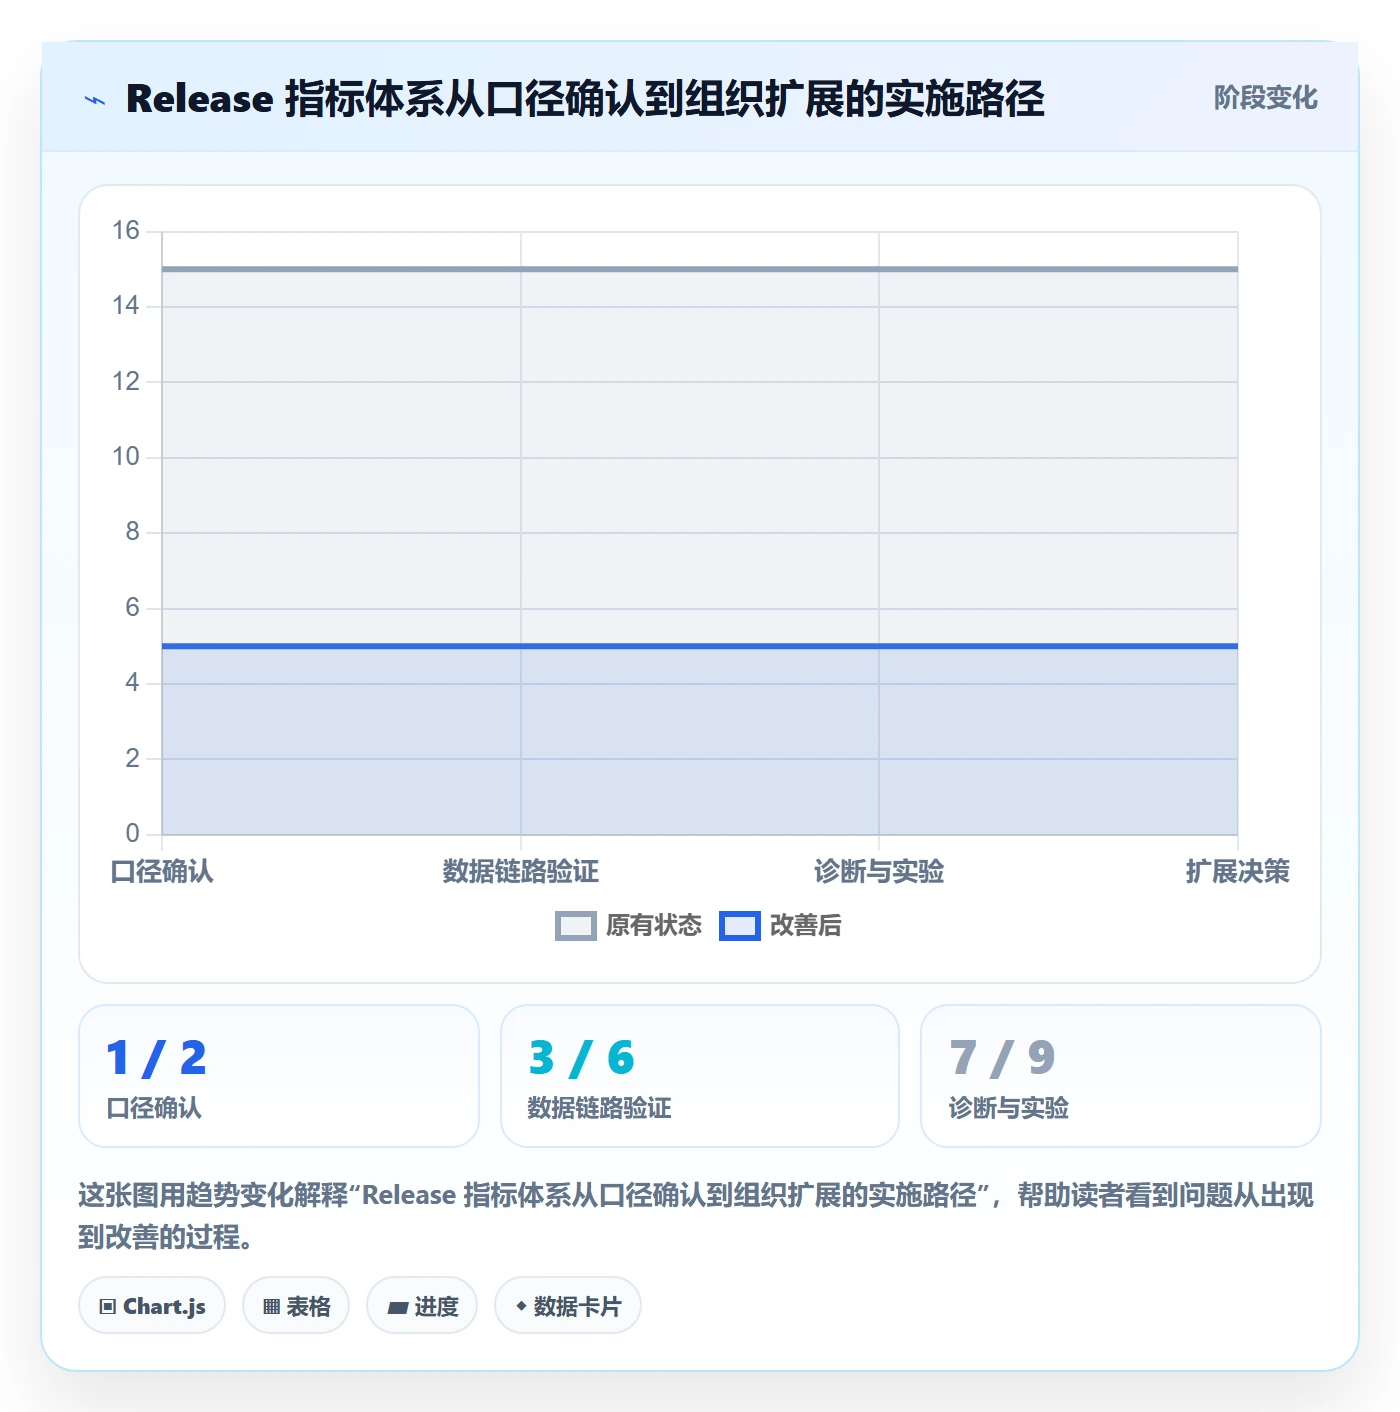Click the Chart.js tag
The width and height of the screenshot is (1400, 1412).
152,1306
